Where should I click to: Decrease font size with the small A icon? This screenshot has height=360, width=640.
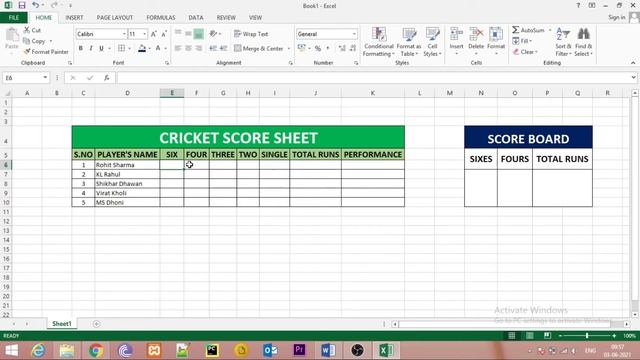pyautogui.click(x=164, y=34)
